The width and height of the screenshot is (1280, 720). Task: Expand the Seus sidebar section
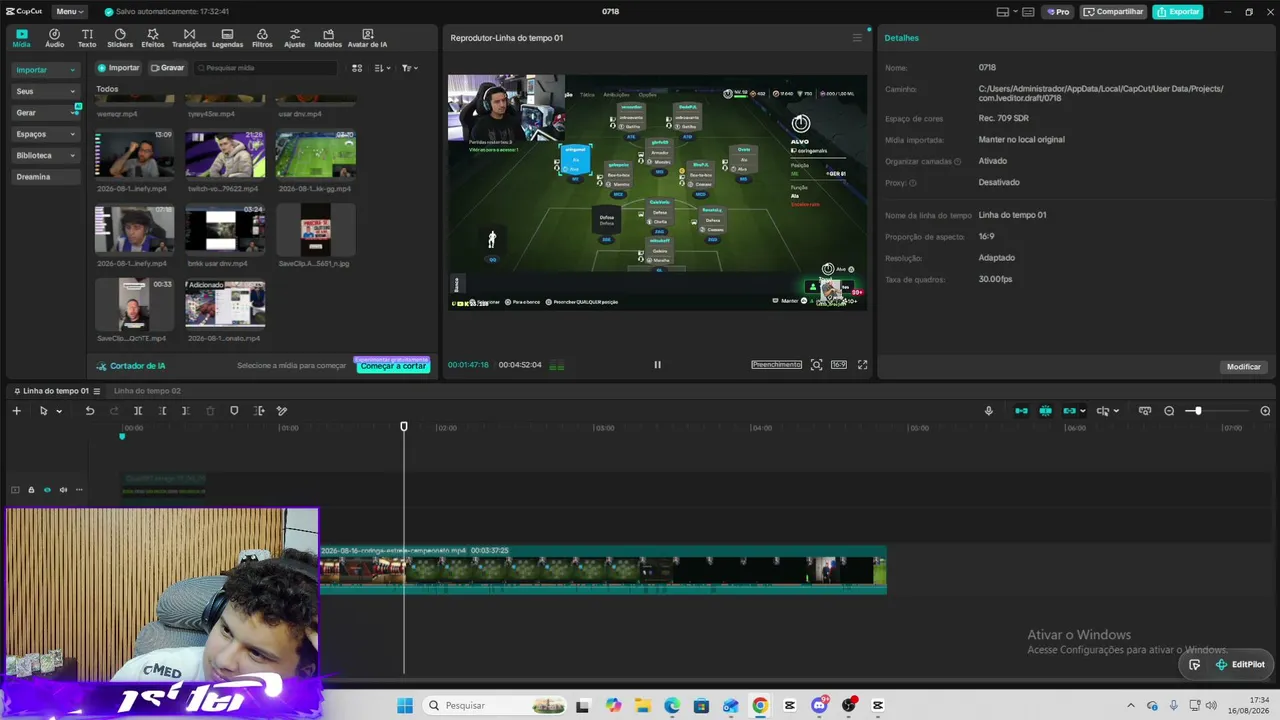tap(46, 91)
